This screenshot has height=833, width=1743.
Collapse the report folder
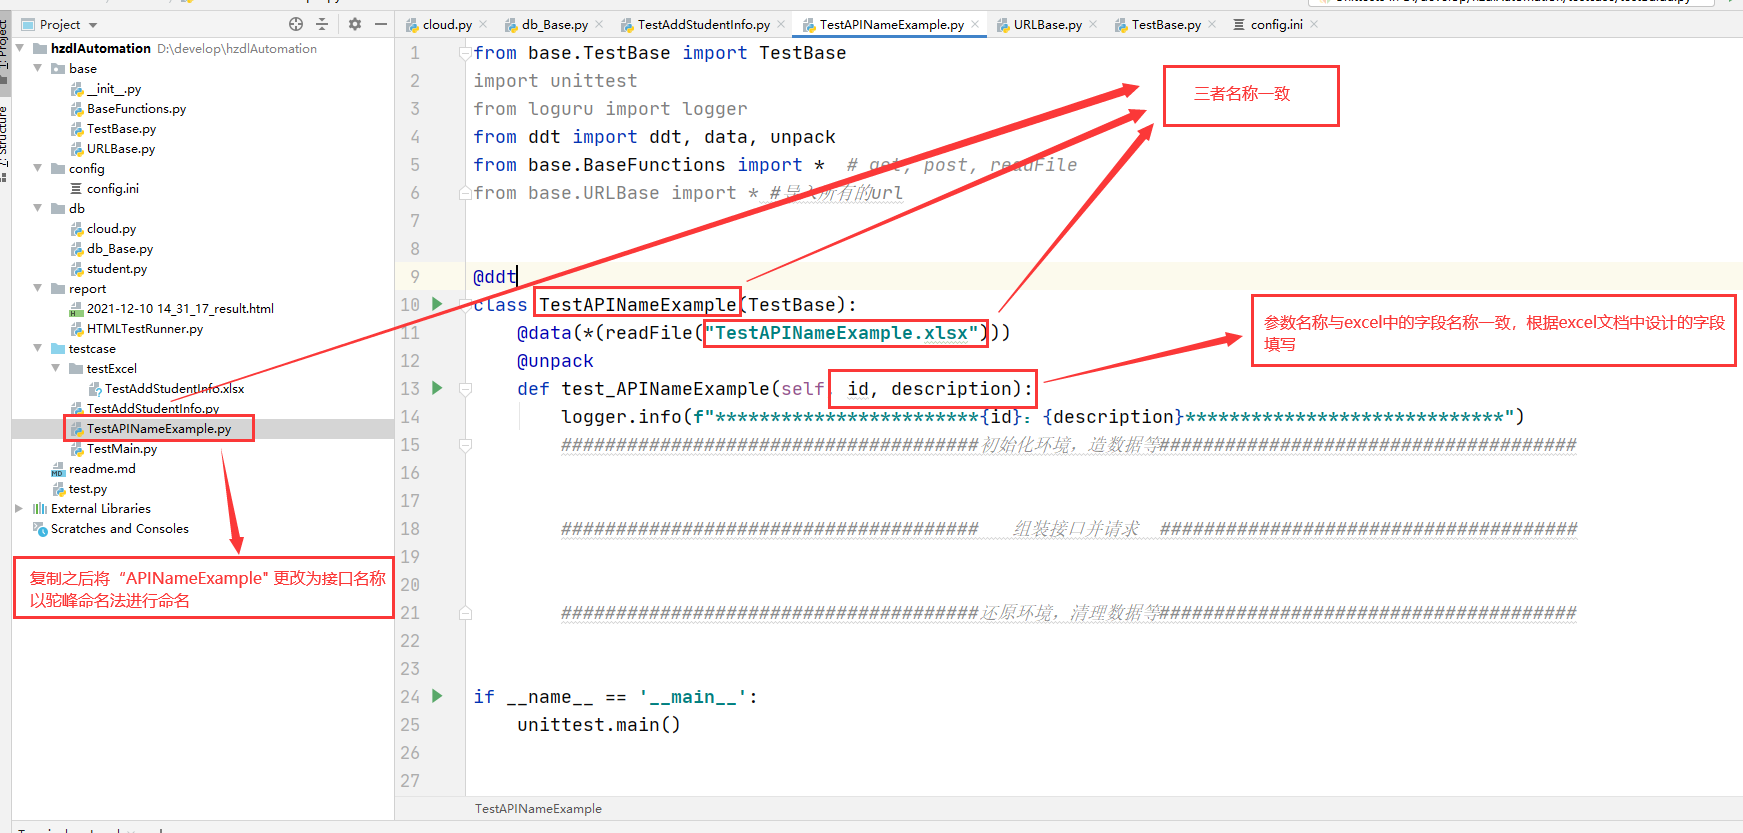pyautogui.click(x=38, y=288)
